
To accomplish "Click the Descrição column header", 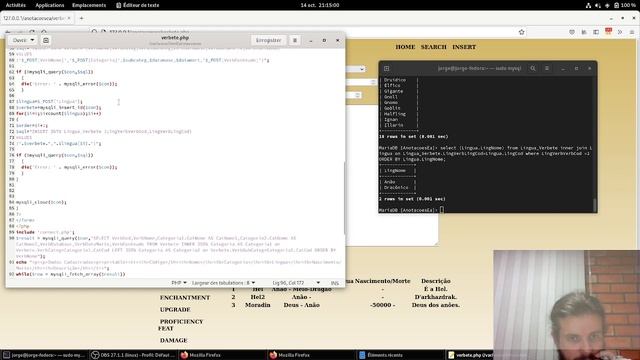I will 436,281.
